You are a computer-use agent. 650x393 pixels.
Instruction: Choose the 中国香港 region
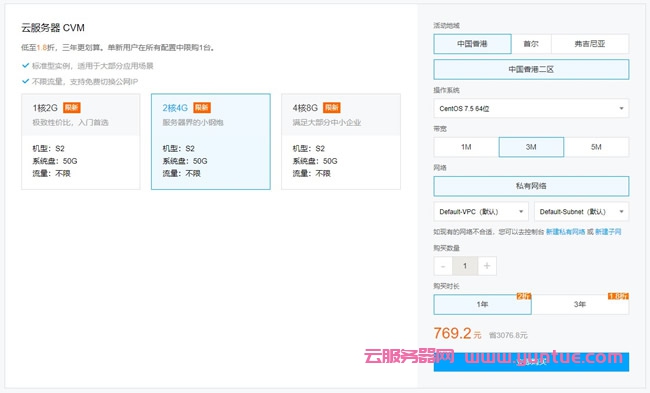click(x=472, y=44)
